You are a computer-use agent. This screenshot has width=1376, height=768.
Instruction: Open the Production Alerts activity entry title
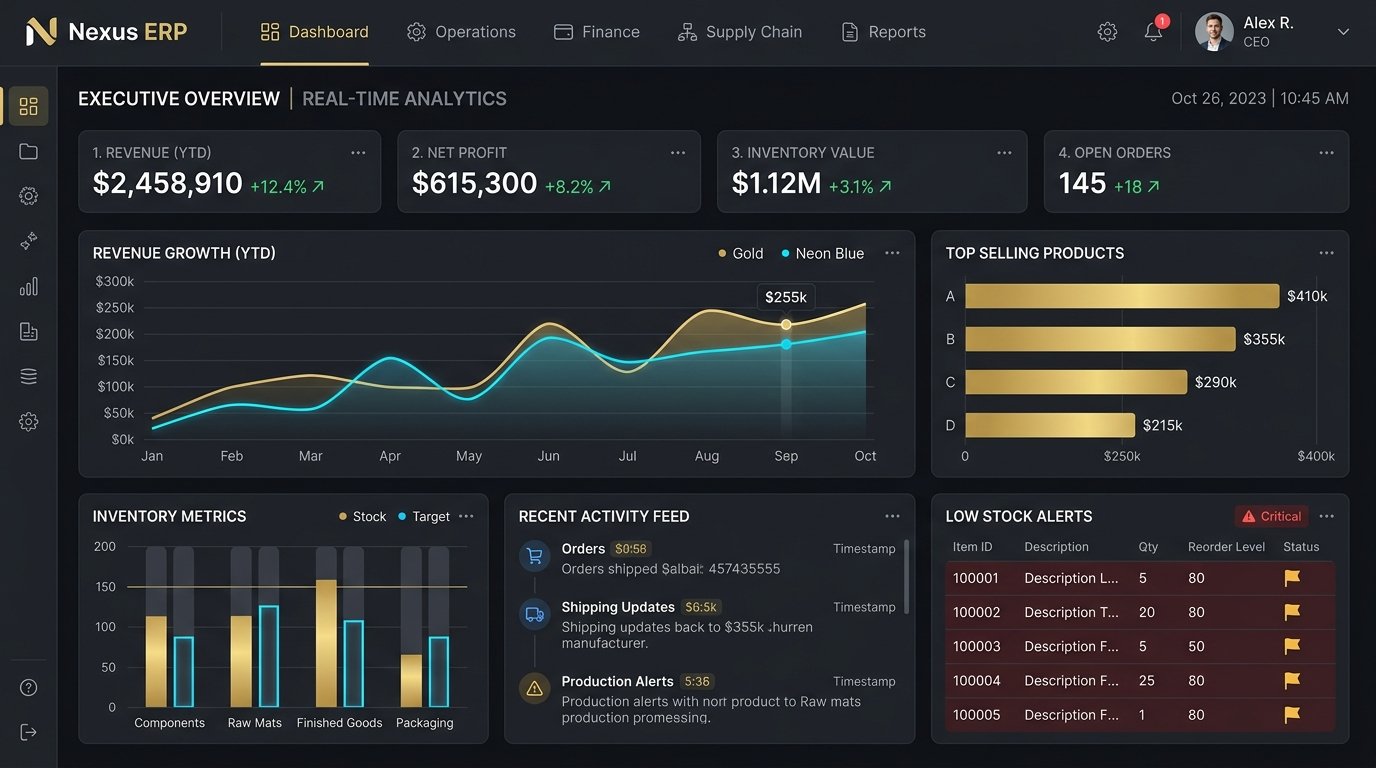pyautogui.click(x=617, y=681)
